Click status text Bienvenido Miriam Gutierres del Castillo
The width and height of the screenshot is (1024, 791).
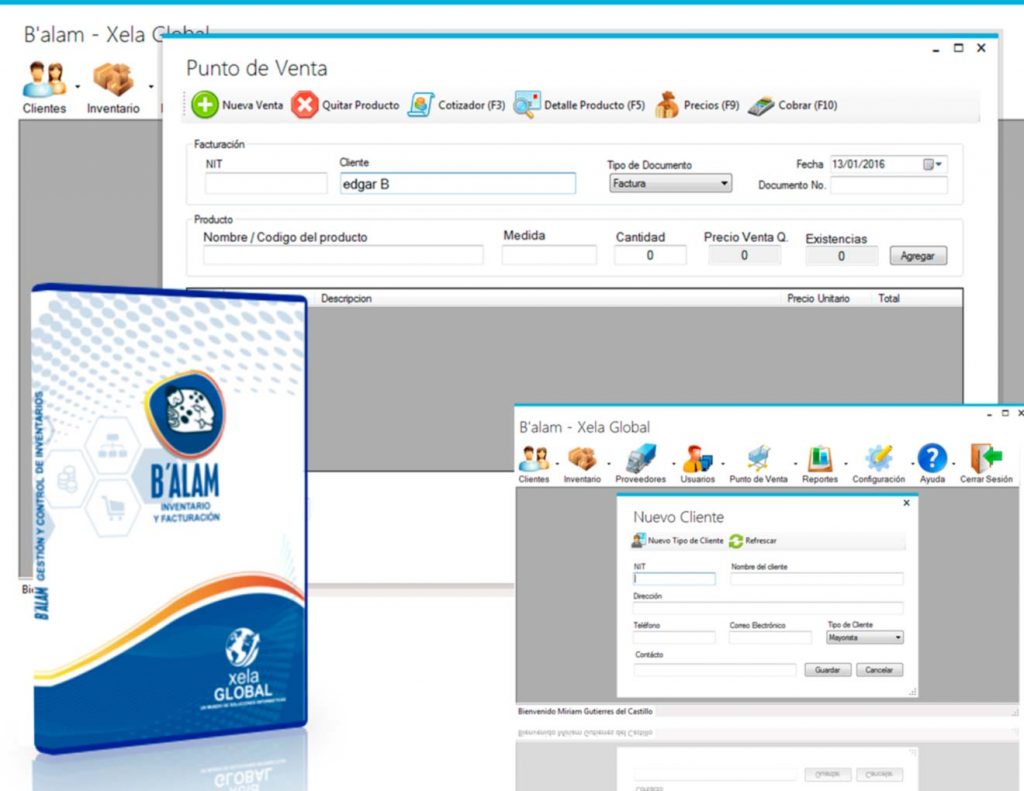pos(585,711)
